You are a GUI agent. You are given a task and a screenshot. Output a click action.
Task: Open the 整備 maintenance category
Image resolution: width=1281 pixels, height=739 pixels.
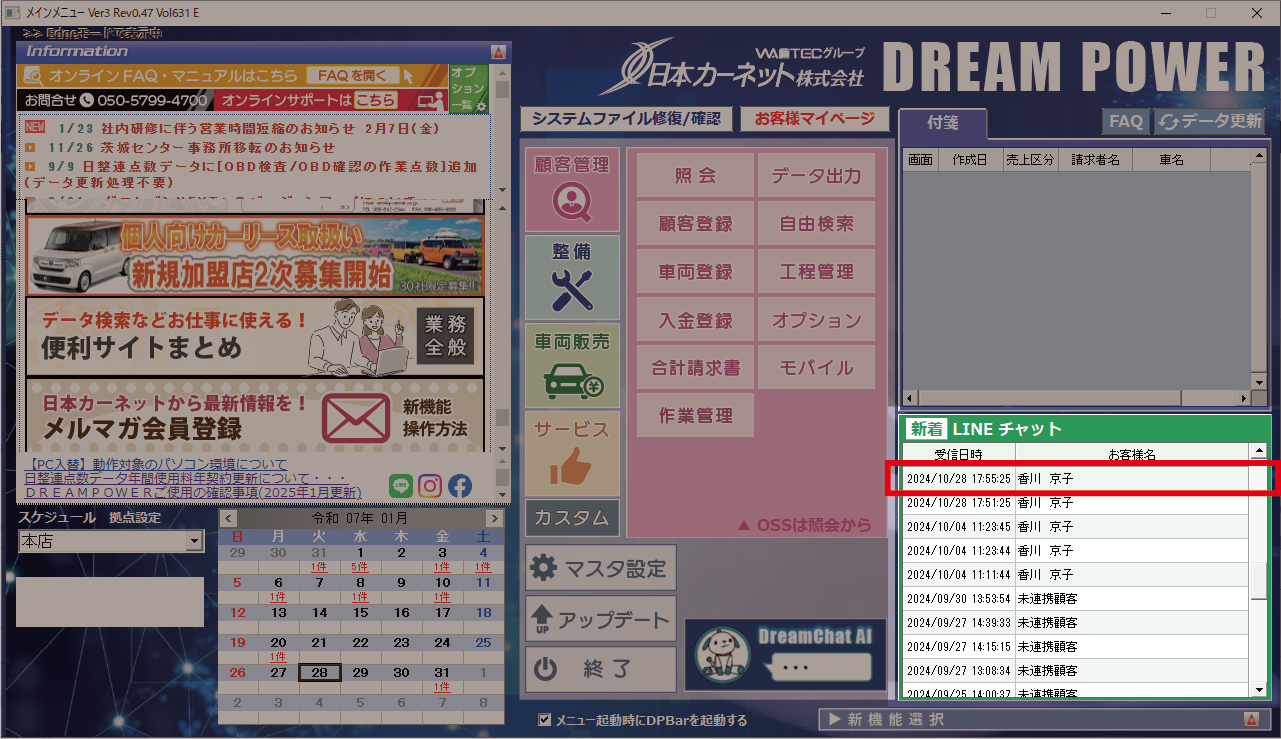572,277
